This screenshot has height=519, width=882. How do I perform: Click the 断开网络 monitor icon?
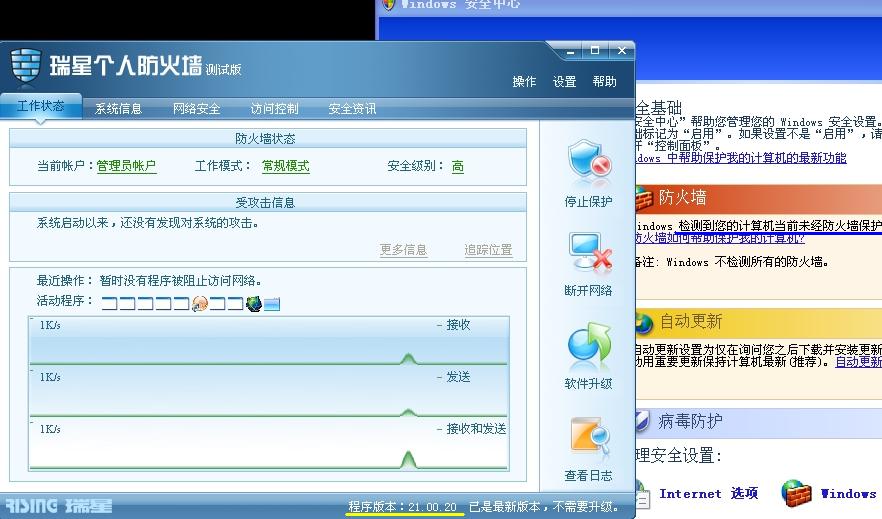point(589,251)
